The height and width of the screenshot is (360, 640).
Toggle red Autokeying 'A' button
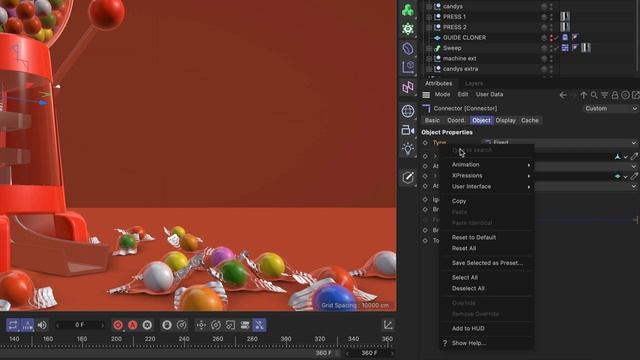coord(133,325)
